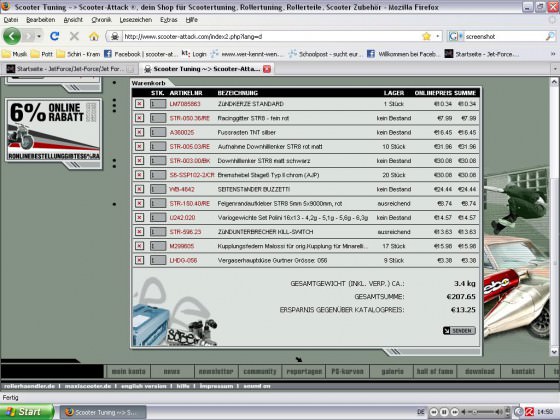Remove Racinggitter STR8 item with red X
The height and width of the screenshot is (420, 560).
tap(139, 118)
